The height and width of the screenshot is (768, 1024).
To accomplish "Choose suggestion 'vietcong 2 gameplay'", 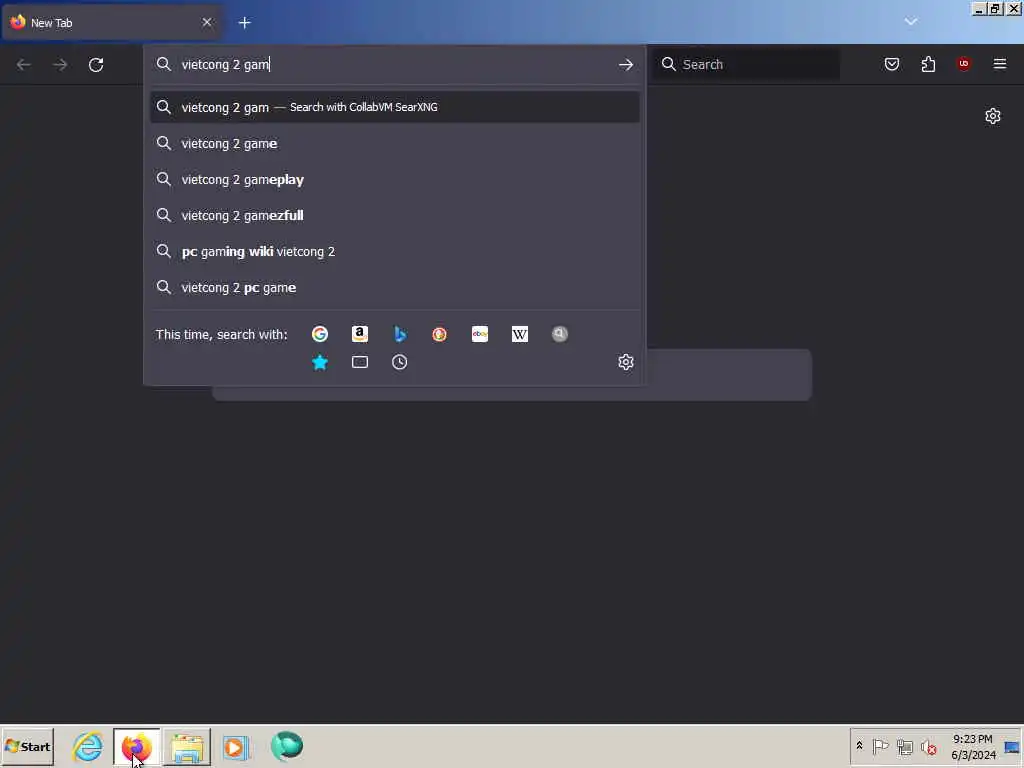I will click(x=394, y=180).
